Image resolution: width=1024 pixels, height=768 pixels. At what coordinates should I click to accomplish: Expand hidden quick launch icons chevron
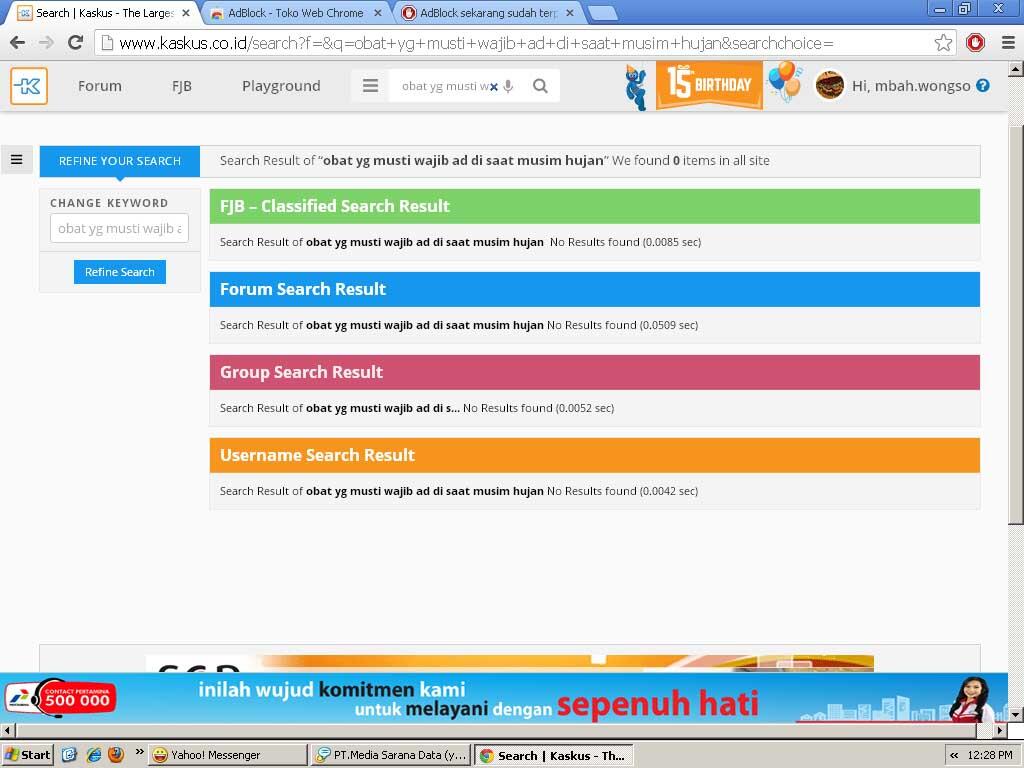coord(139,752)
